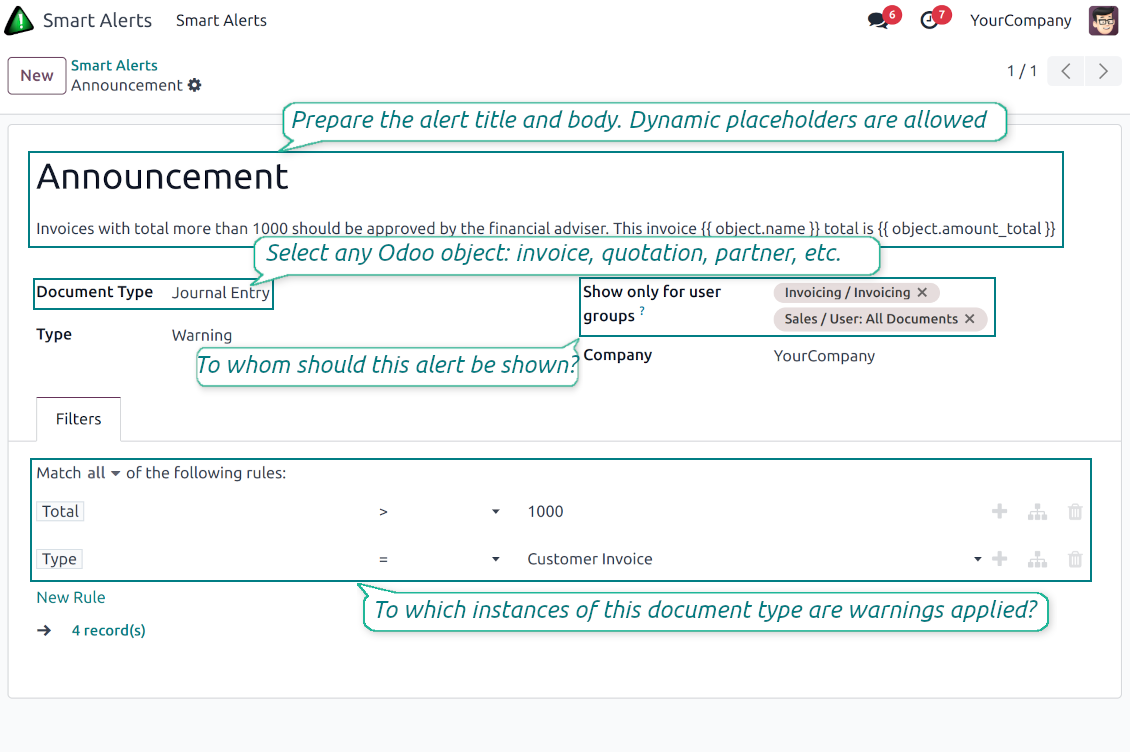Delete the Type rule row

(x=1075, y=559)
